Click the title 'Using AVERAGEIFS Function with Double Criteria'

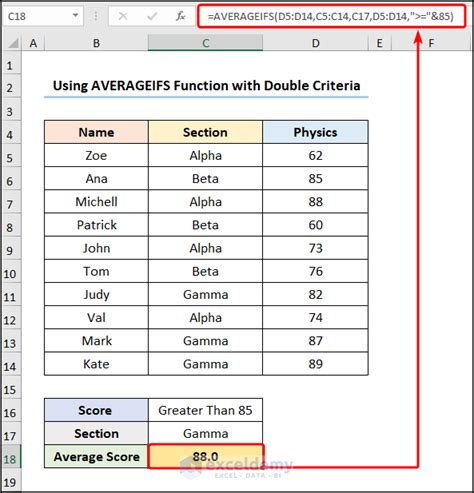(206, 86)
